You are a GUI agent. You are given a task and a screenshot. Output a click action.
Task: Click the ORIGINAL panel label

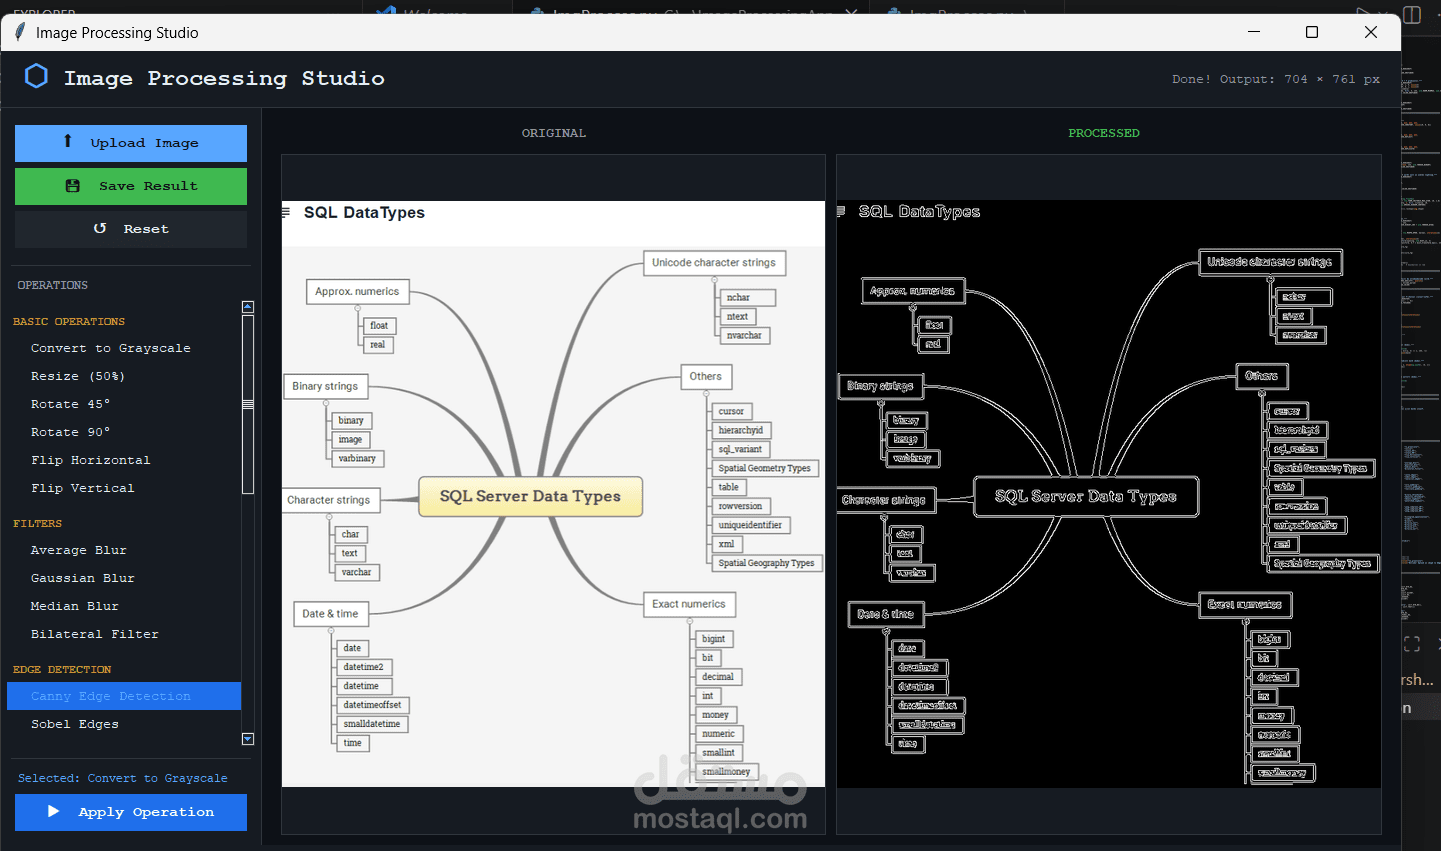554,133
